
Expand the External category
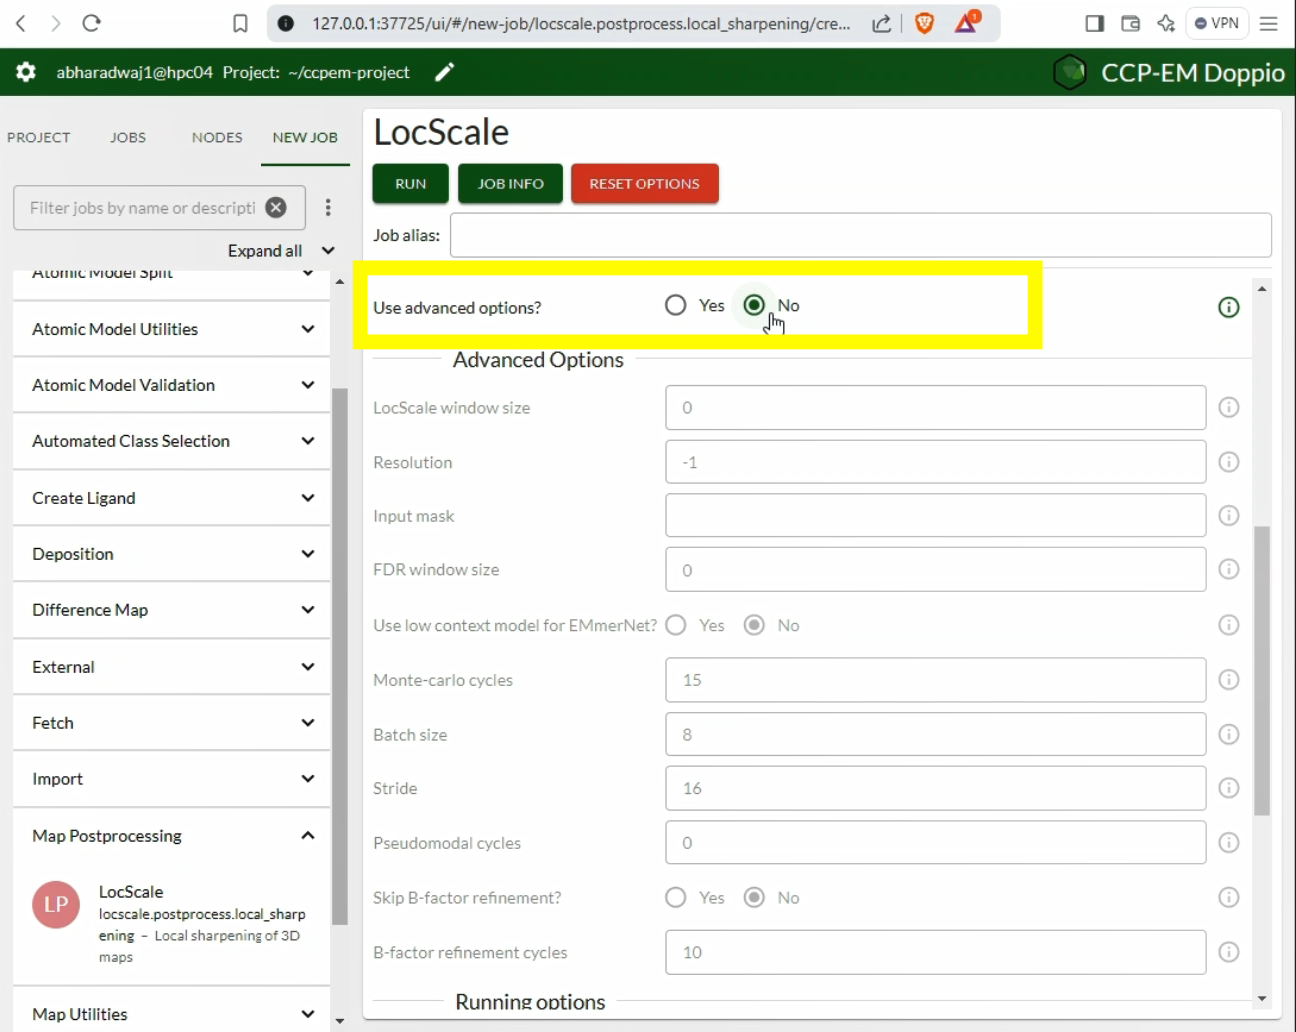coord(171,667)
